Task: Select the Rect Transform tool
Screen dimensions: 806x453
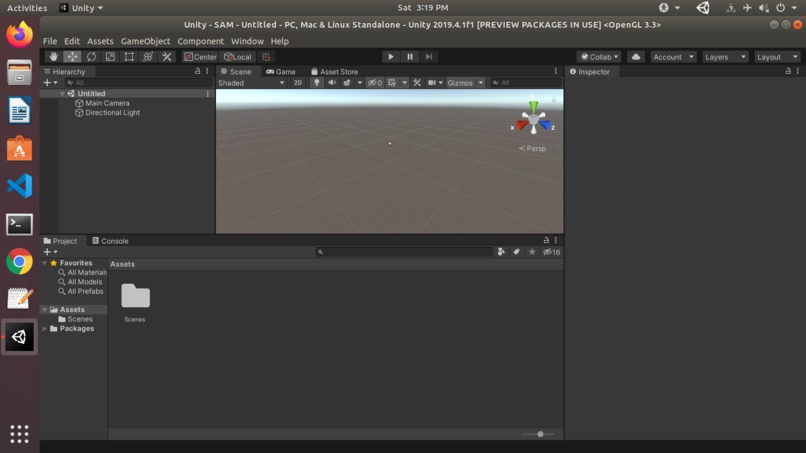Action: 129,57
